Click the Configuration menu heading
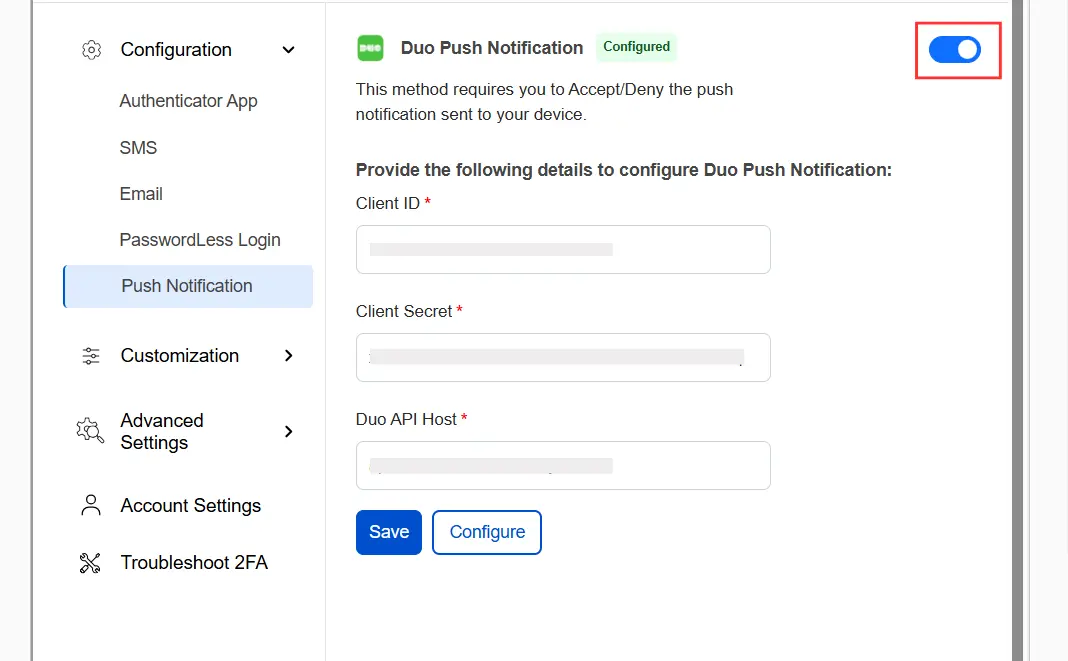Image resolution: width=1068 pixels, height=661 pixels. 176,50
